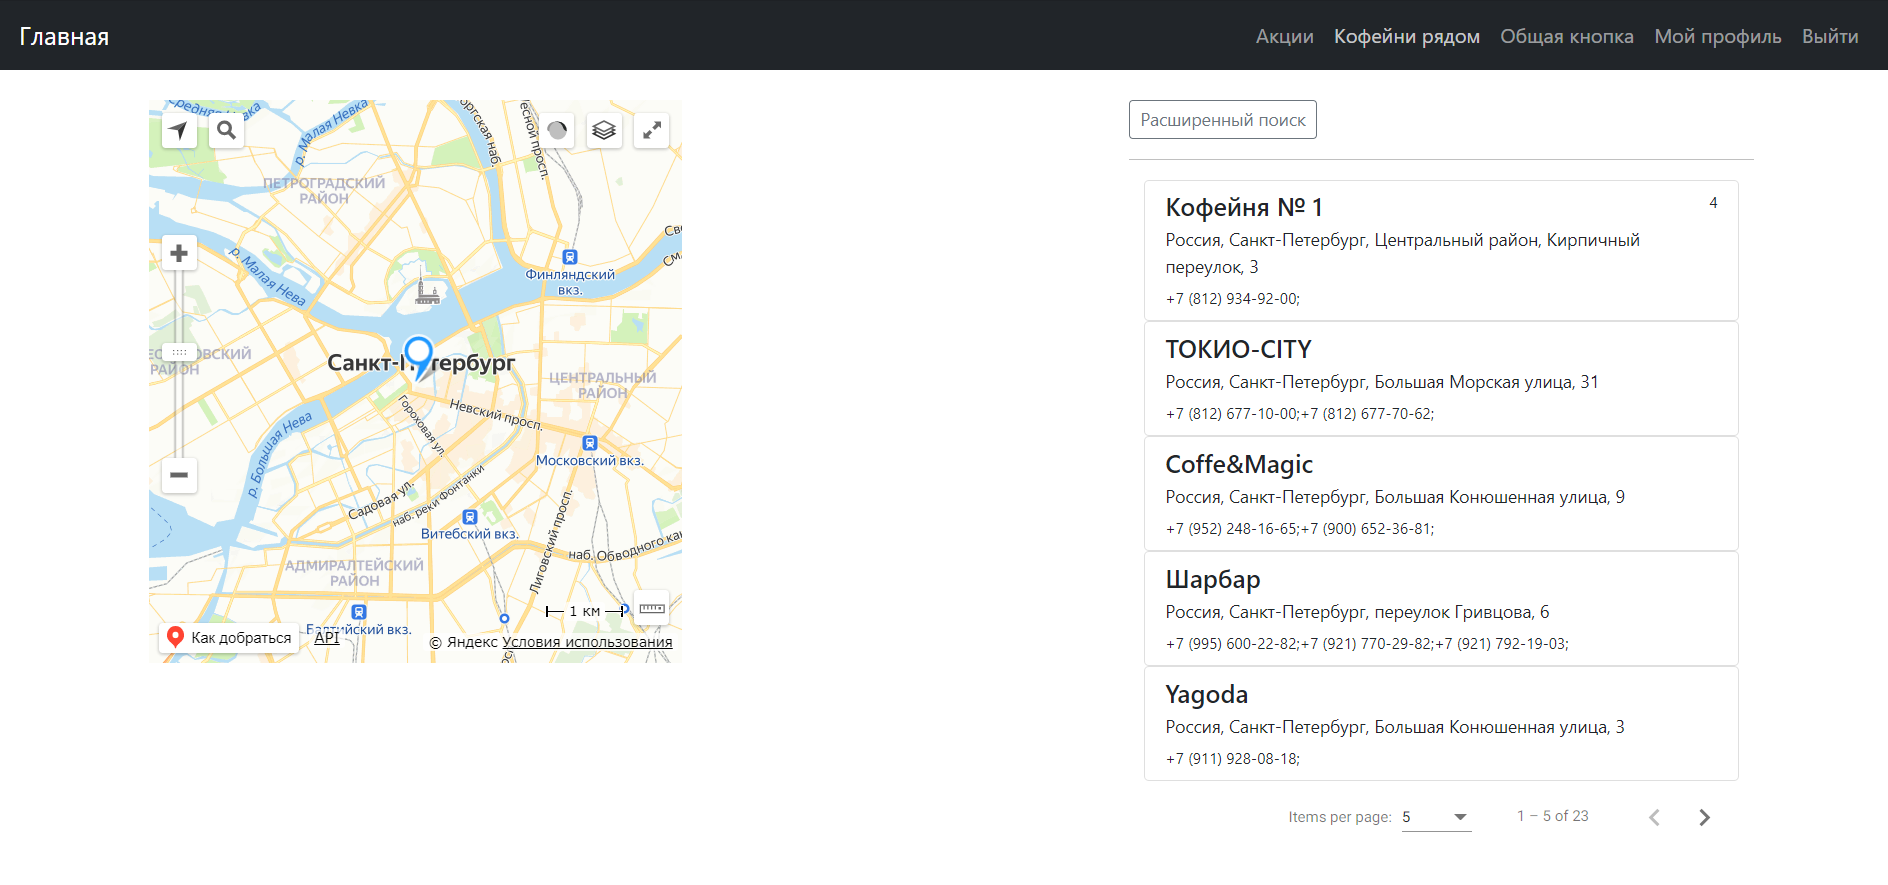Open the Yandex API link
The image size is (1888, 885).
coord(327,637)
